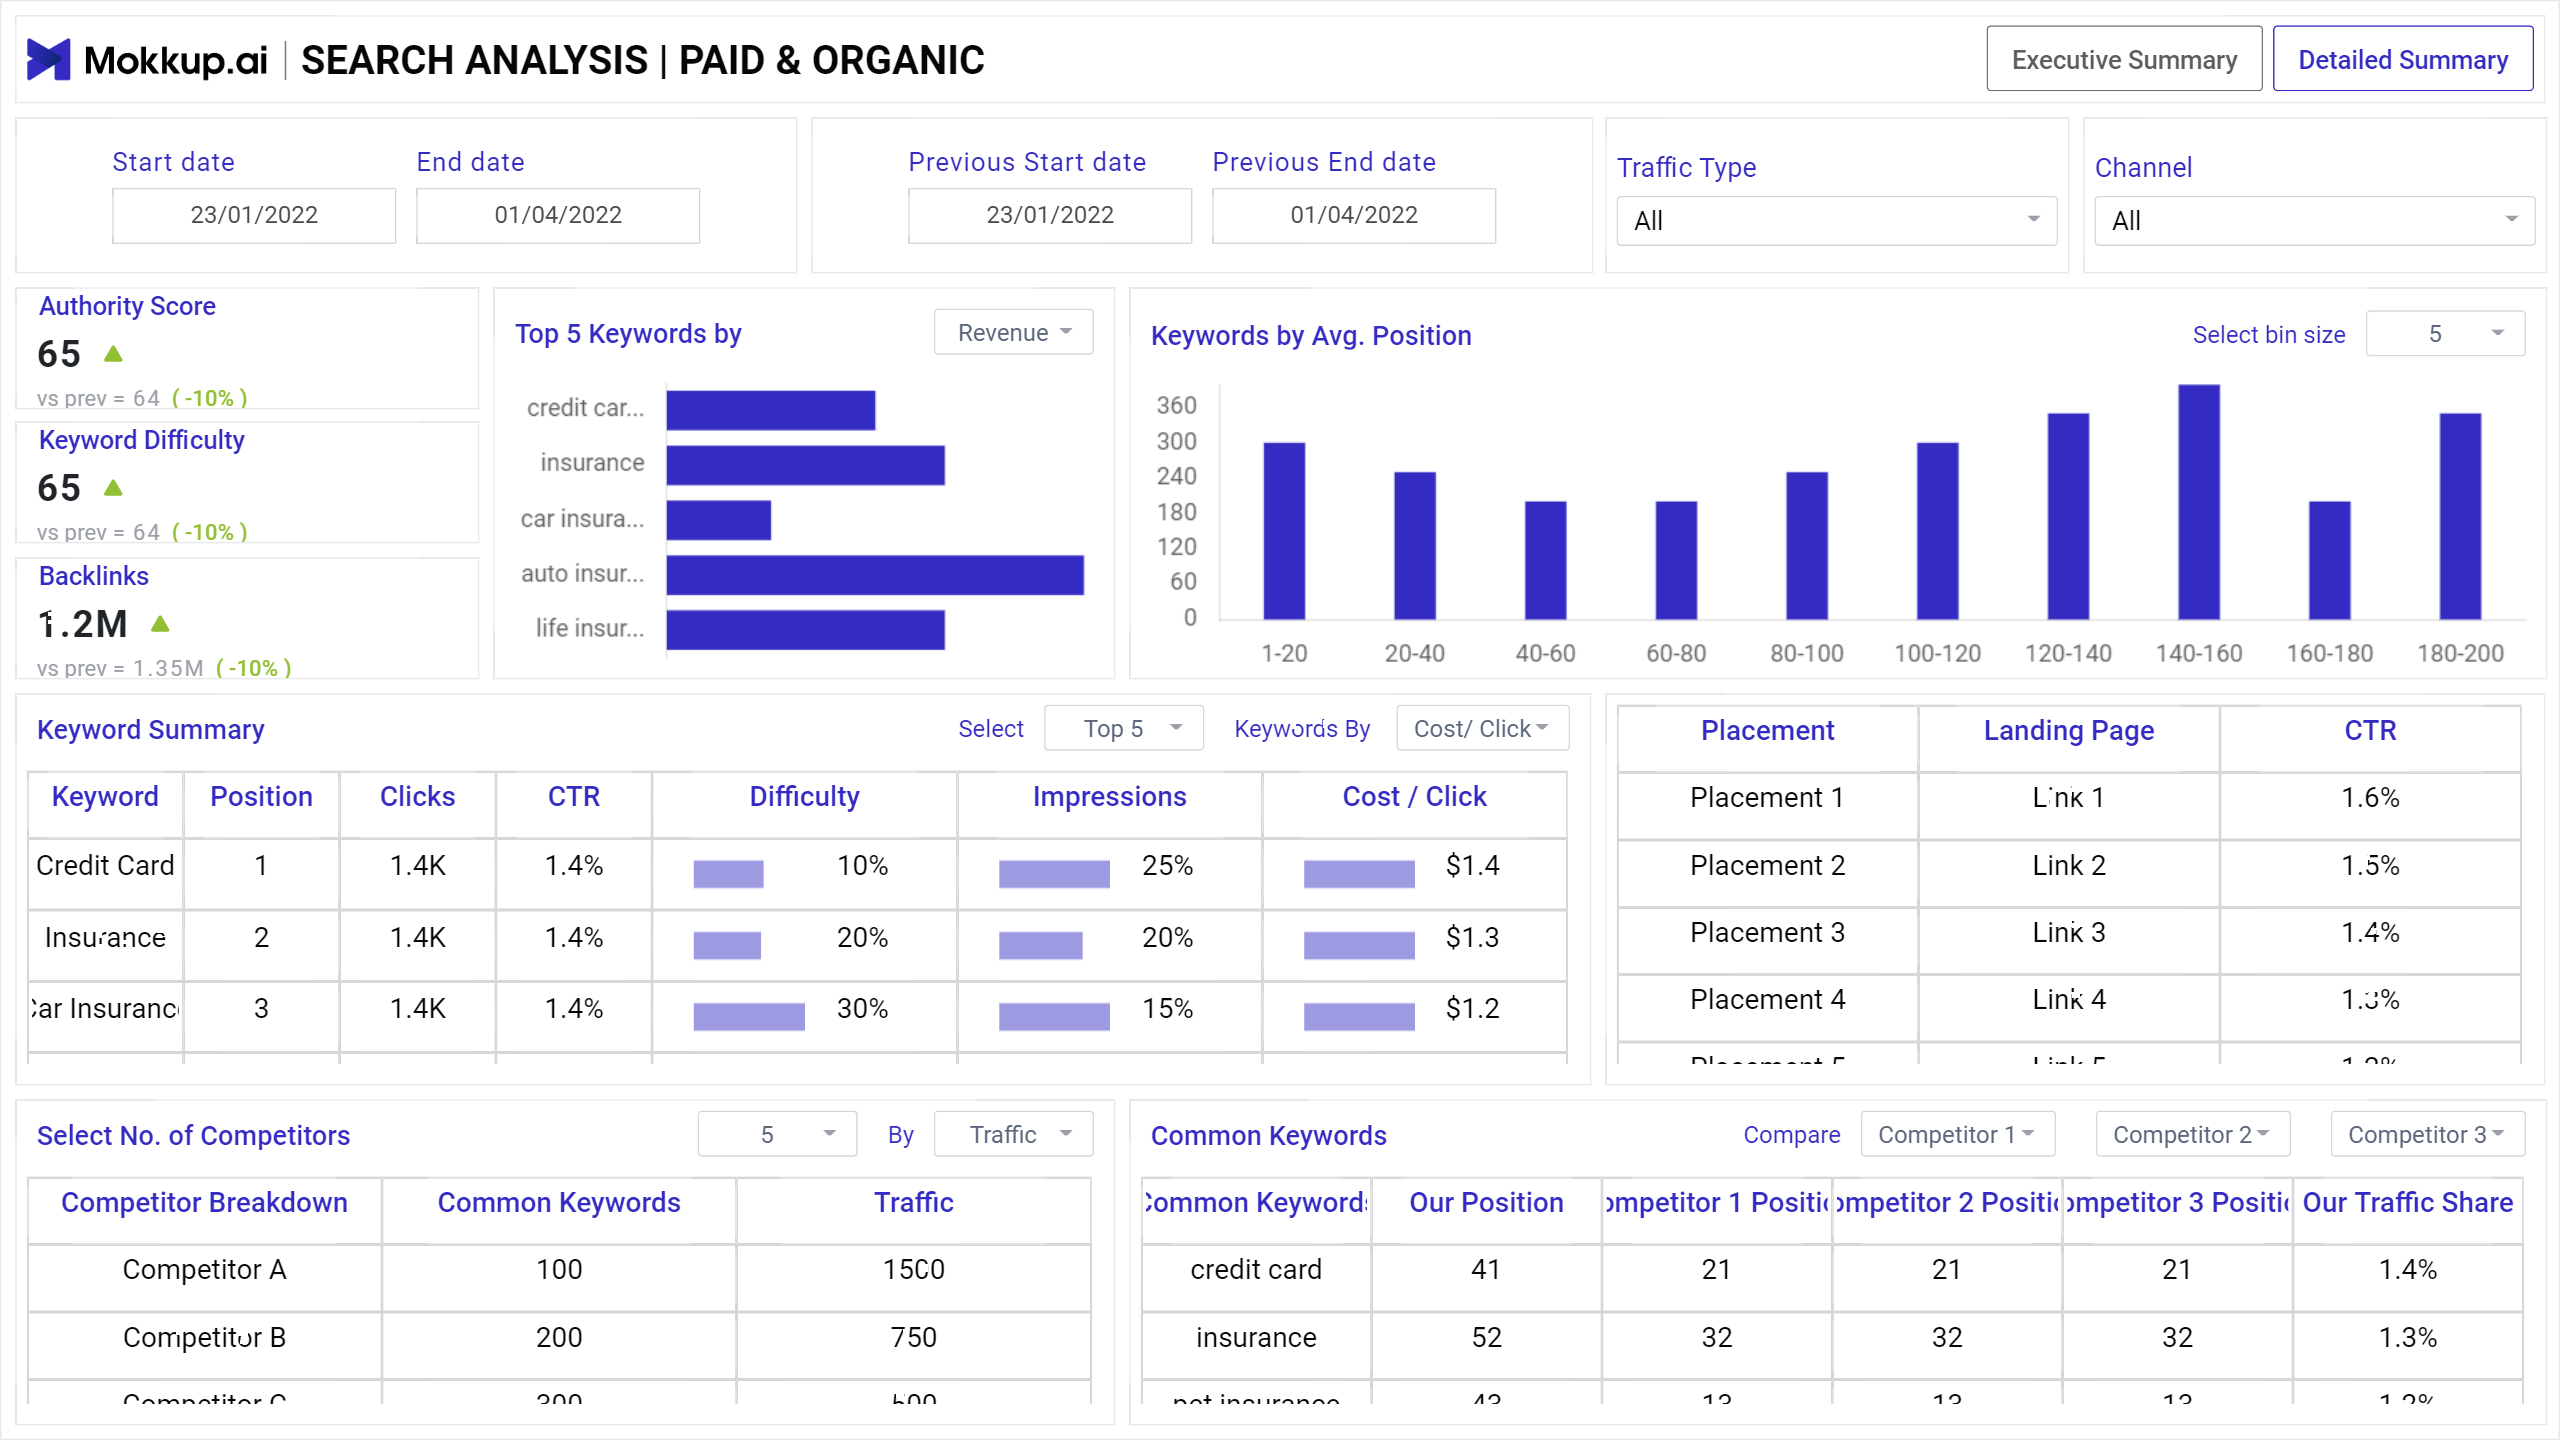Image resolution: width=2560 pixels, height=1440 pixels.
Task: Open the Cost/ Click keywords dropdown
Action: (1482, 728)
